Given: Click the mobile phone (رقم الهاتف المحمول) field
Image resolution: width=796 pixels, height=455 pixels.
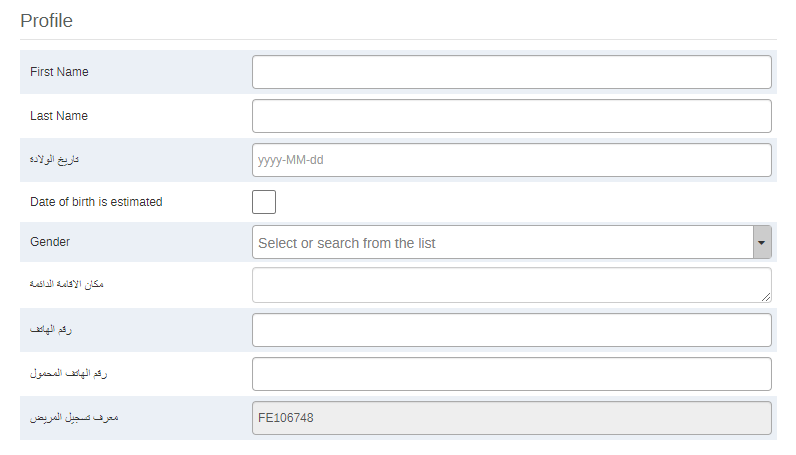Looking at the screenshot, I should click(x=511, y=374).
